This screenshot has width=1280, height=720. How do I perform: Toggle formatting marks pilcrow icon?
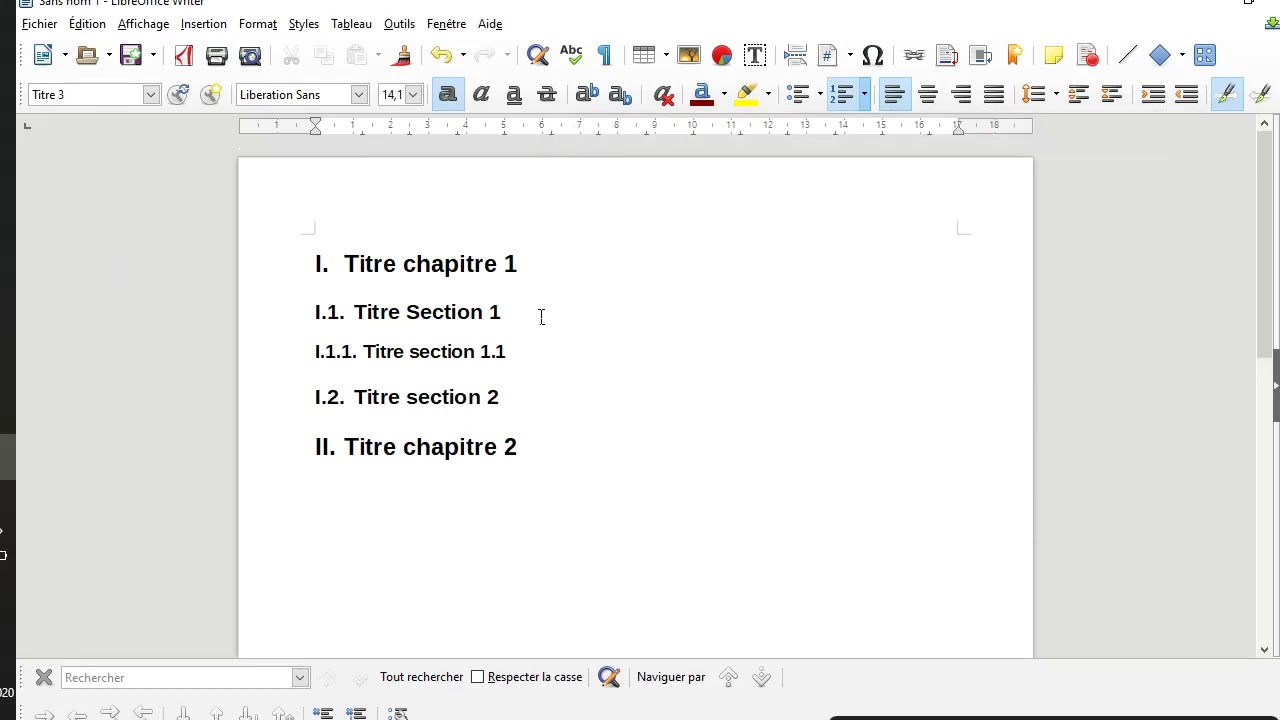pyautogui.click(x=604, y=56)
